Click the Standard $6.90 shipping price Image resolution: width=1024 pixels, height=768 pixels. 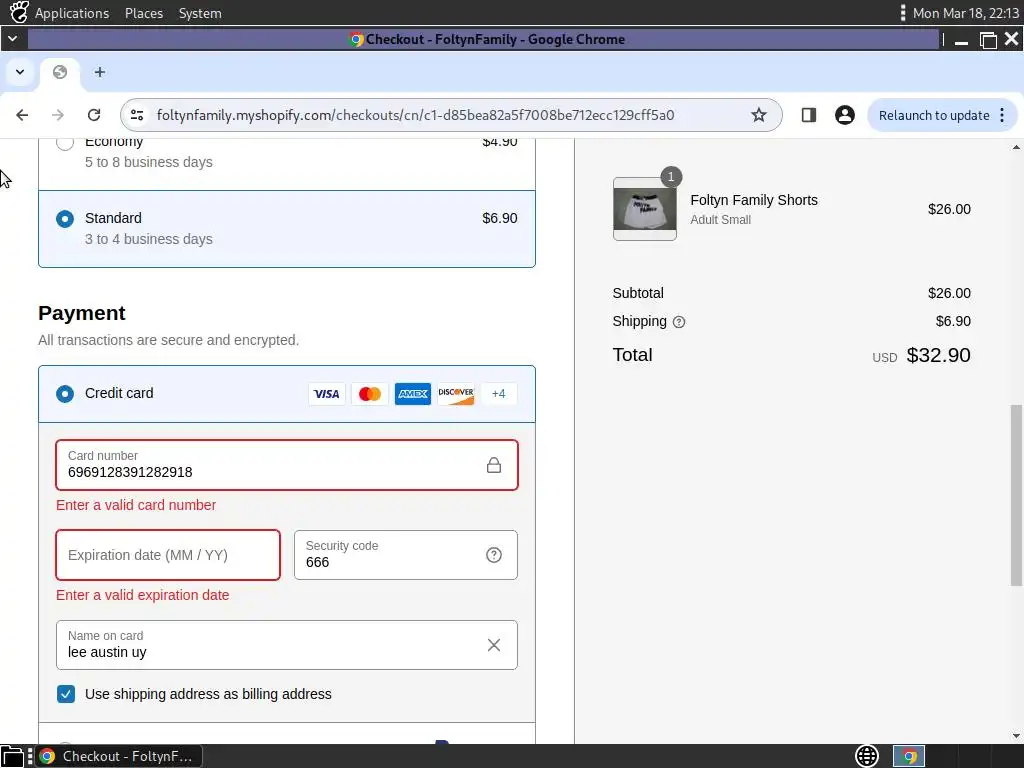pos(500,218)
